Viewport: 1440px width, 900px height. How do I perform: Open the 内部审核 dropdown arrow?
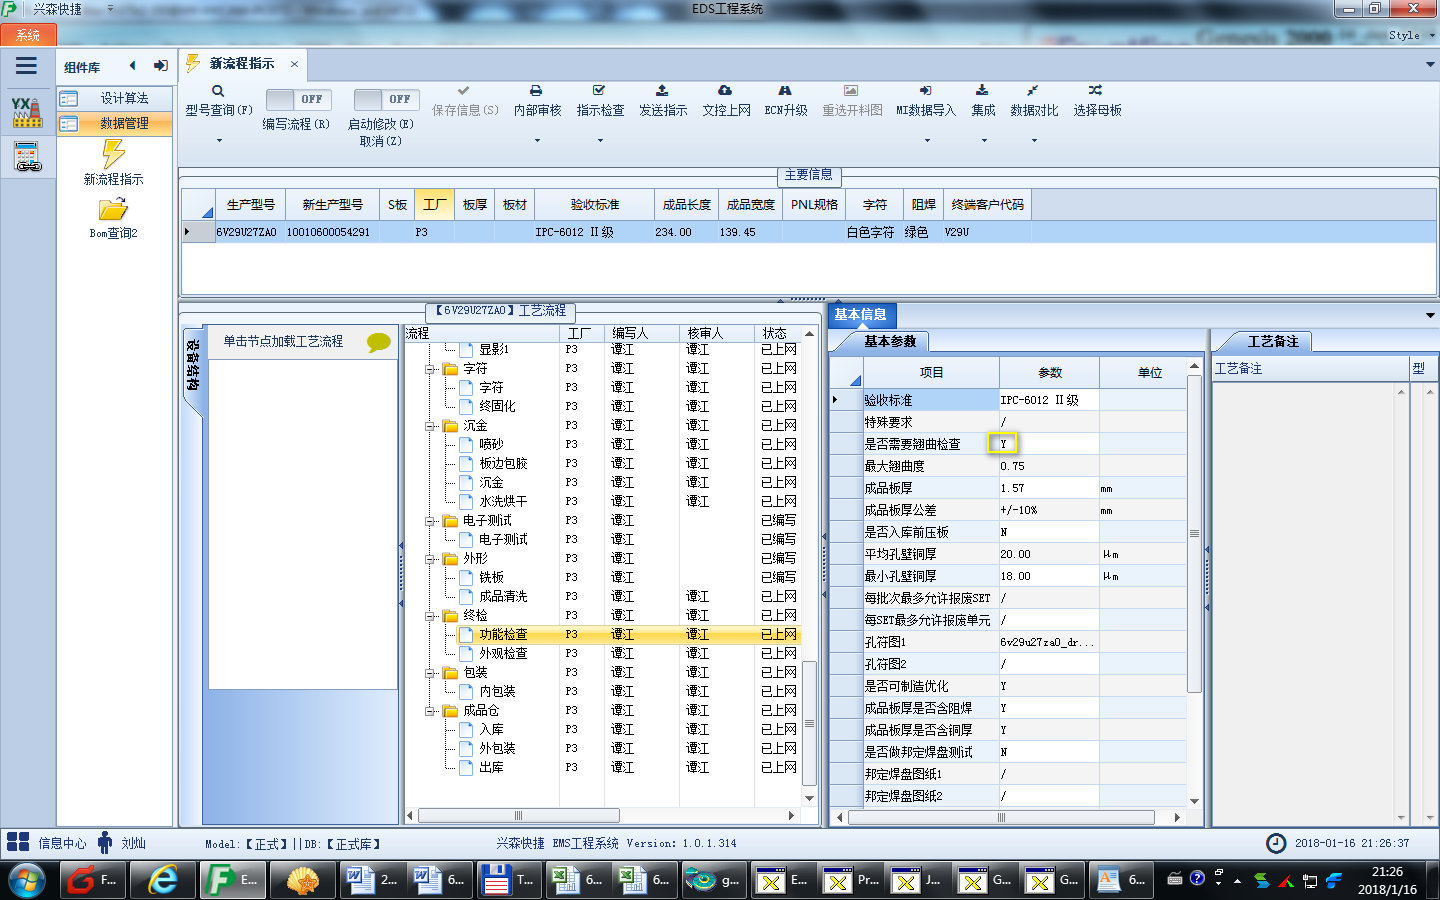(x=537, y=140)
